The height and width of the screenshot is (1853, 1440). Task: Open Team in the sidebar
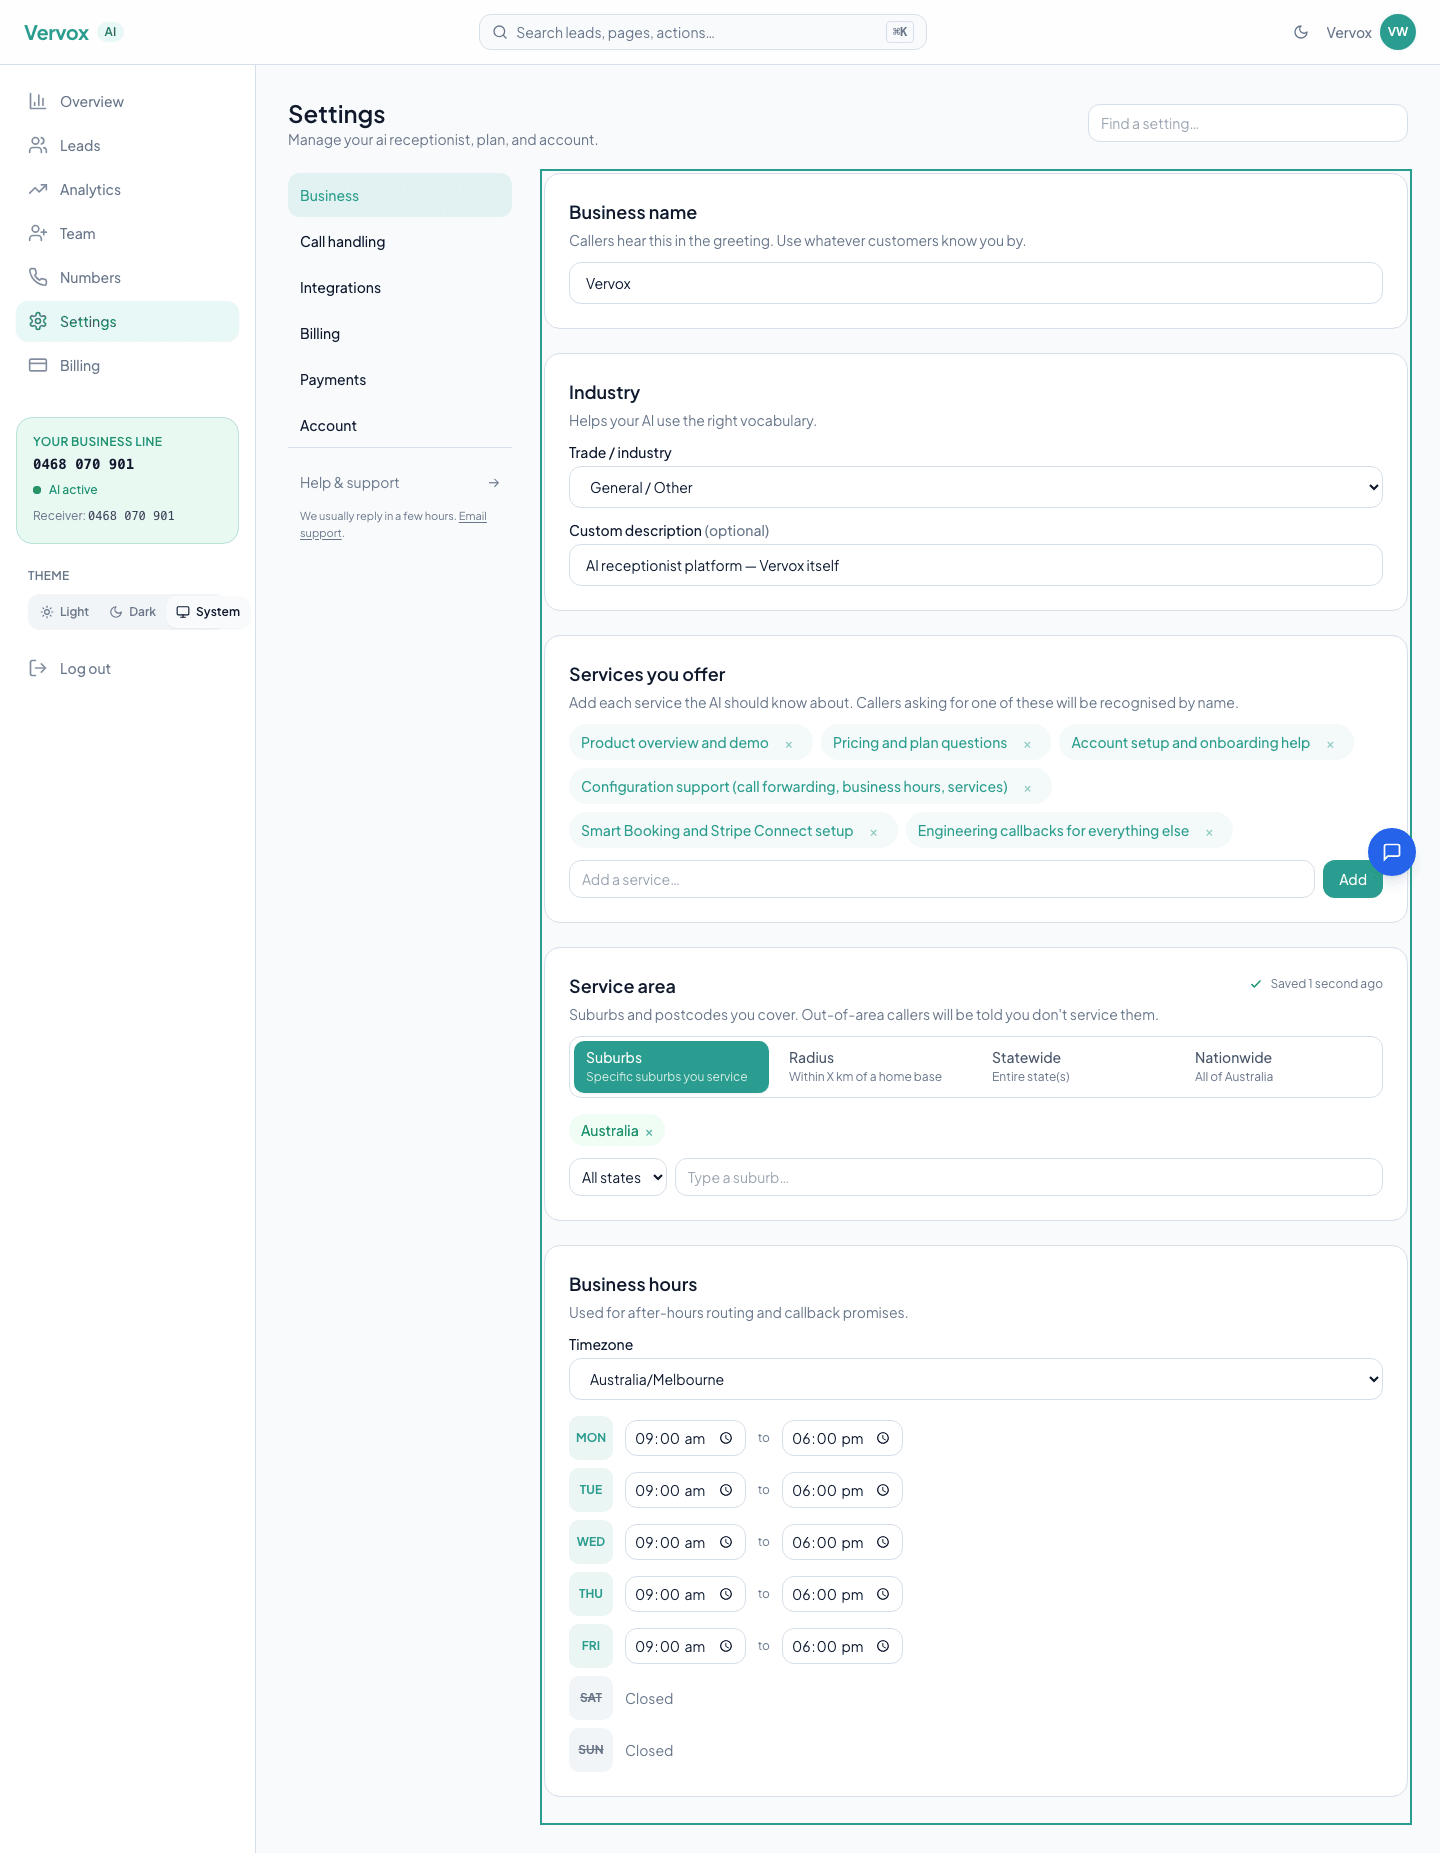click(127, 234)
